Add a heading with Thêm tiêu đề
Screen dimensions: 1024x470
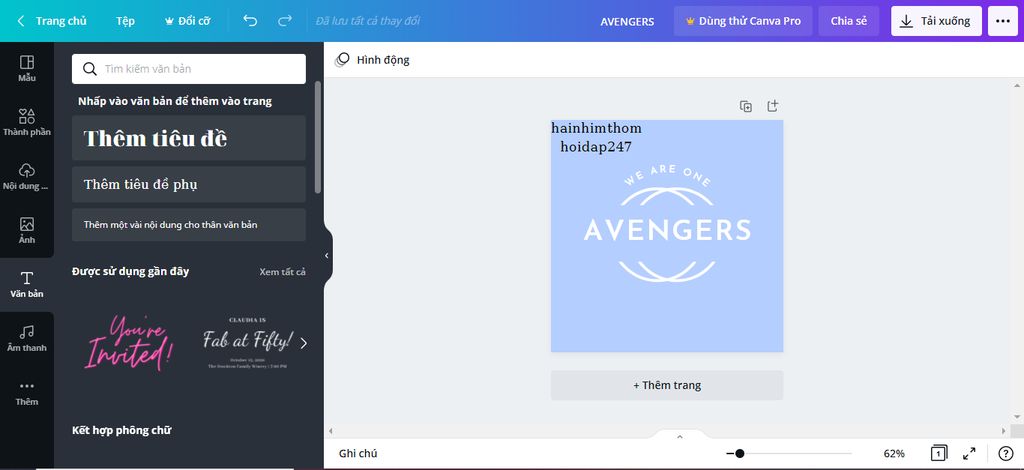[189, 138]
